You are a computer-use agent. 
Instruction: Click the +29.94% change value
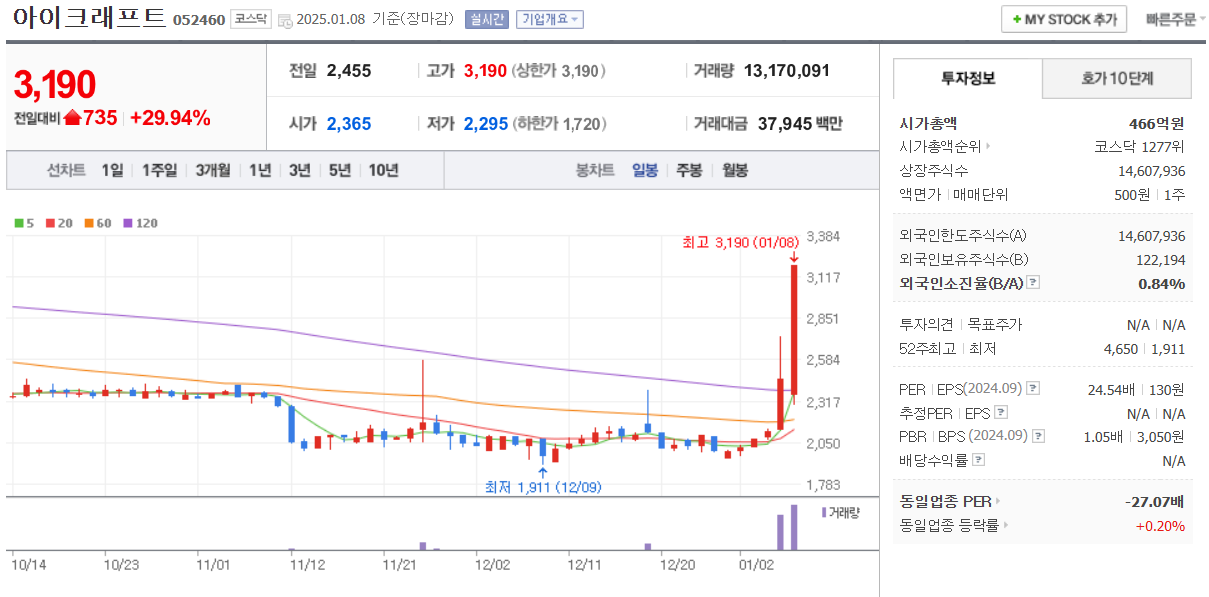click(x=170, y=118)
